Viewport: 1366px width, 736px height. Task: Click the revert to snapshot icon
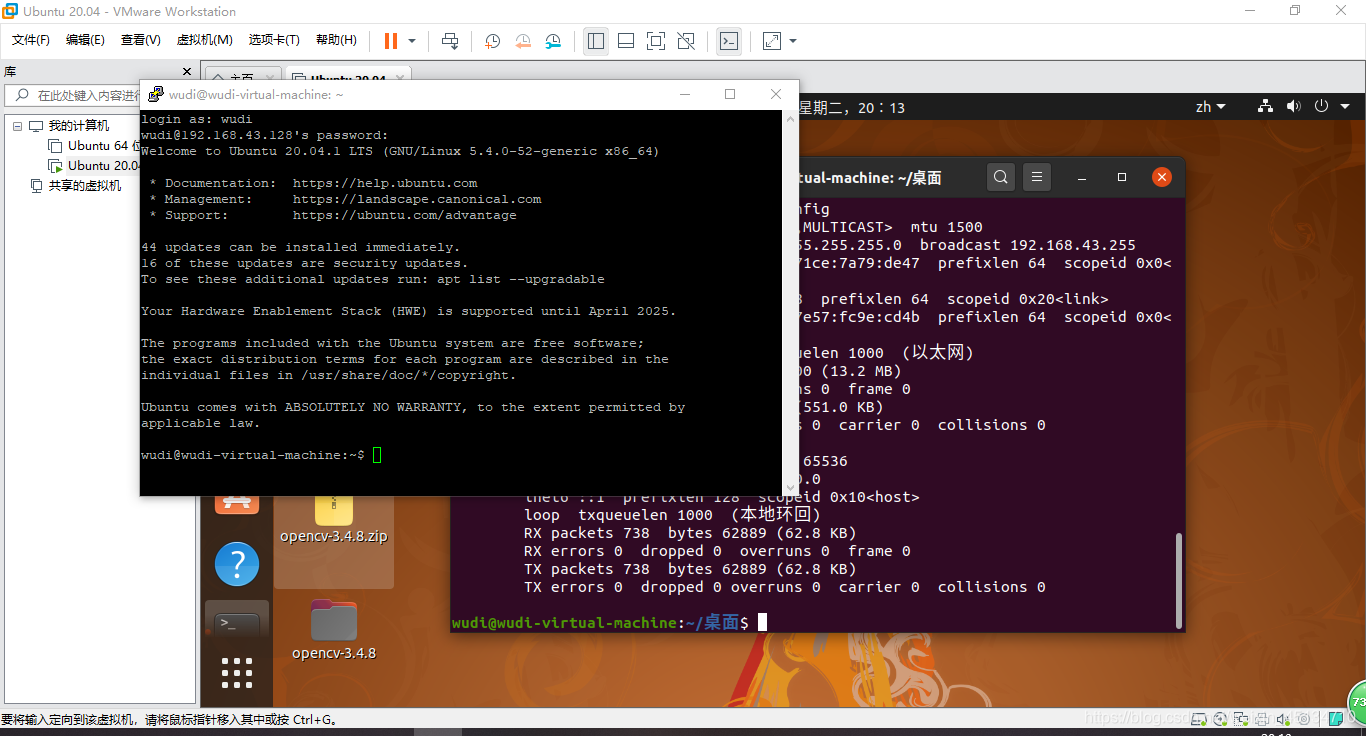523,41
